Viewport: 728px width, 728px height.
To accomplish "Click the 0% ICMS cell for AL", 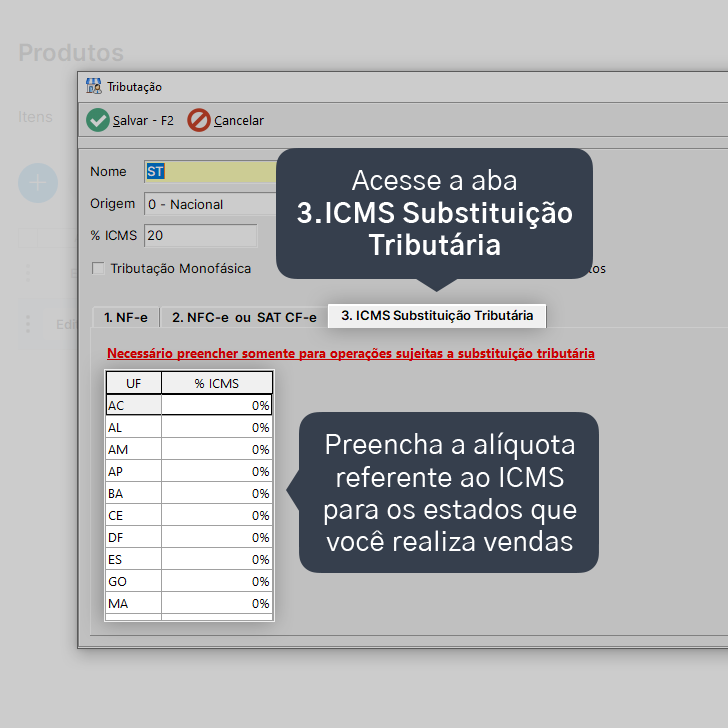I will (217, 427).
